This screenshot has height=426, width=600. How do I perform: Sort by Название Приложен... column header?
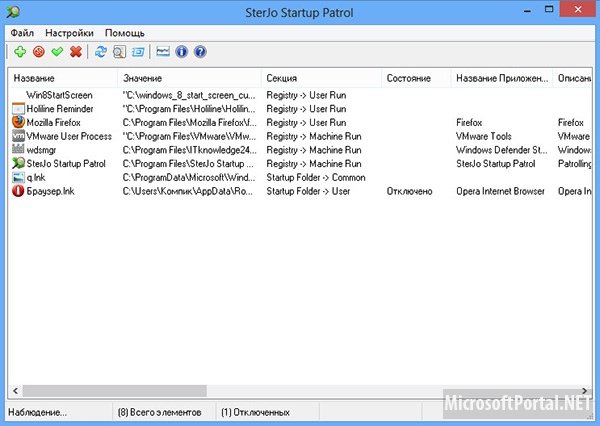(x=502, y=78)
